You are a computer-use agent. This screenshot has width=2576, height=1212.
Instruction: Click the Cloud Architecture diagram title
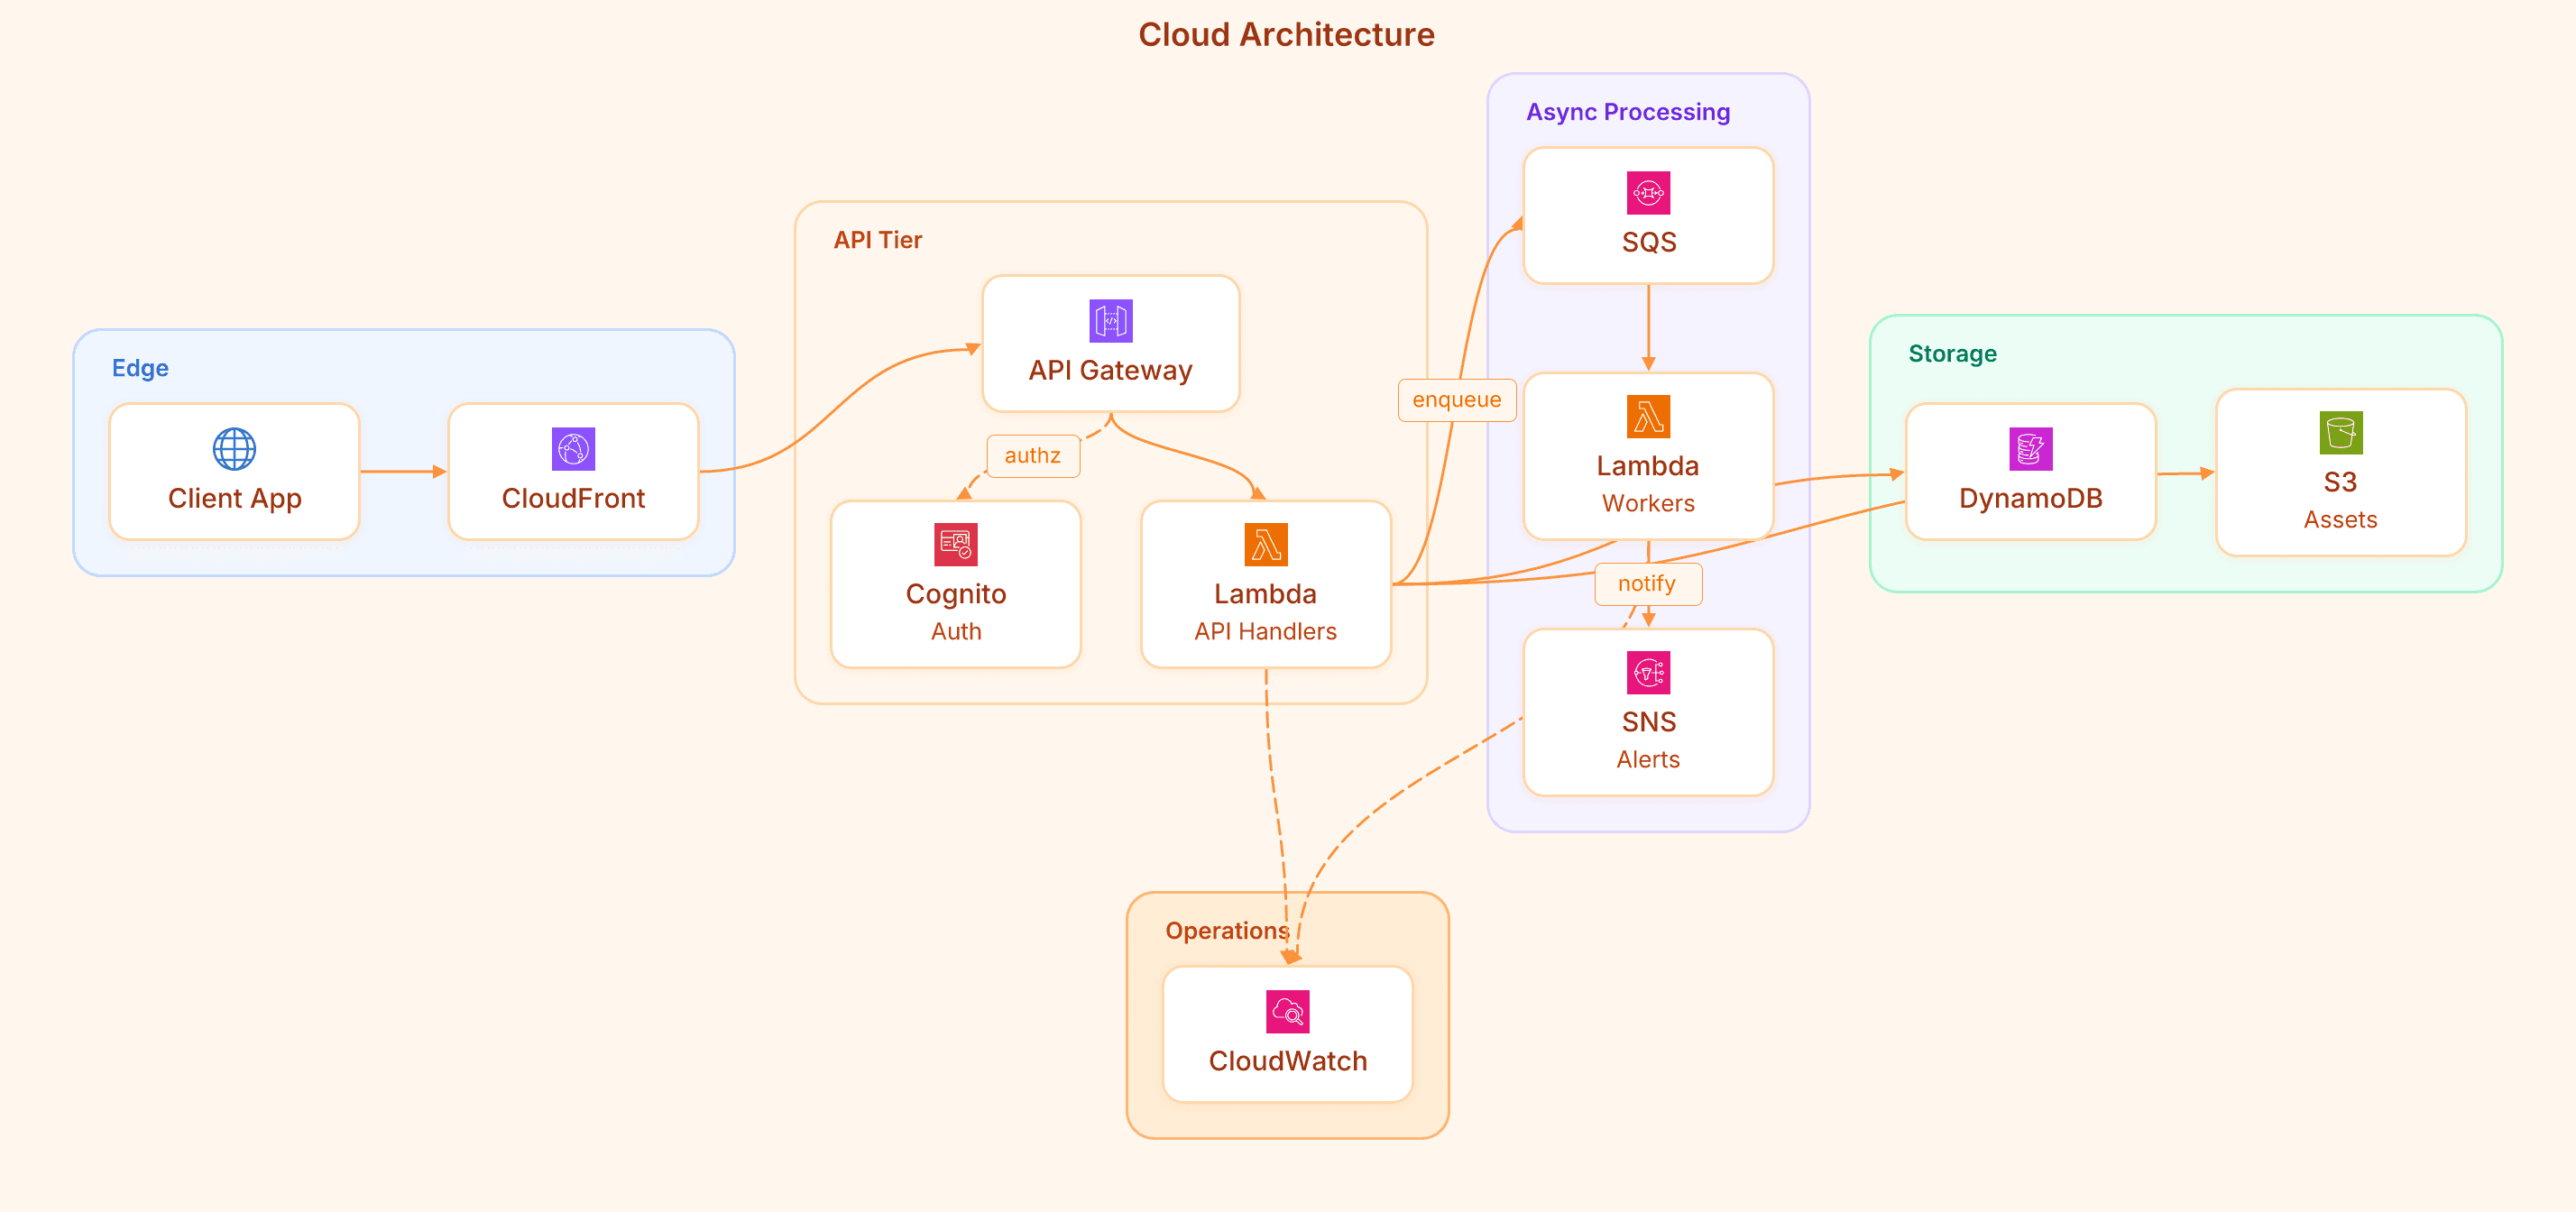point(1286,35)
